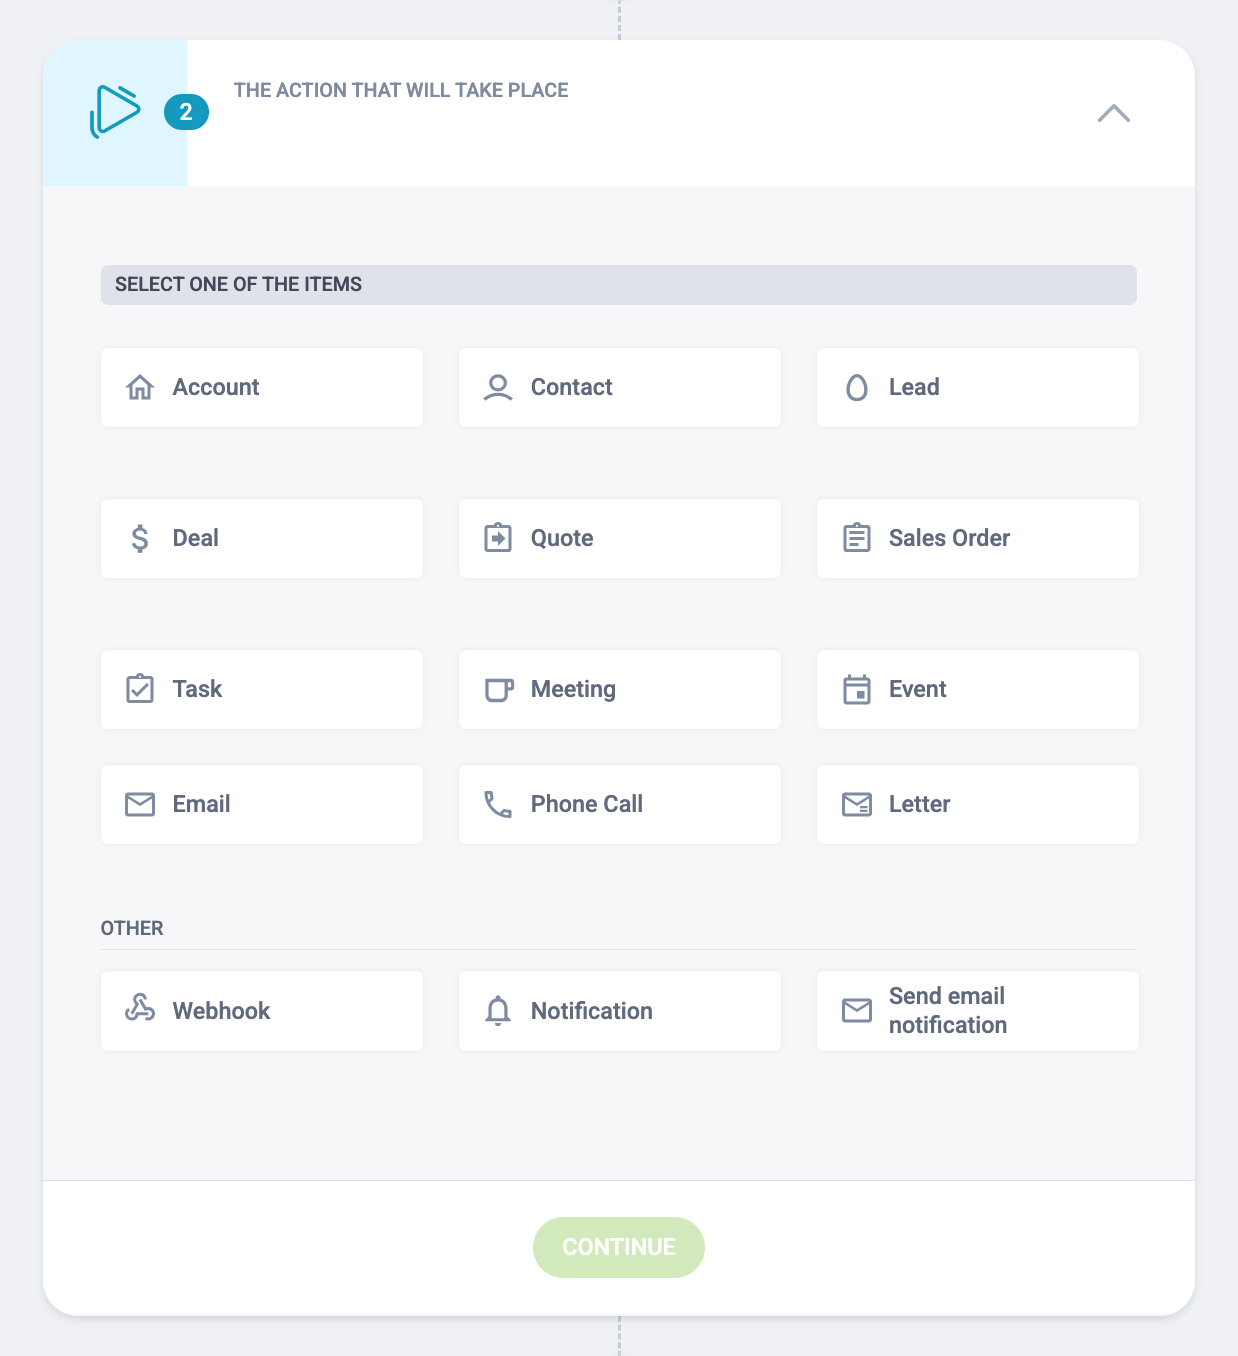1238x1356 pixels.
Task: Click the CONTINUE button
Action: point(619,1247)
